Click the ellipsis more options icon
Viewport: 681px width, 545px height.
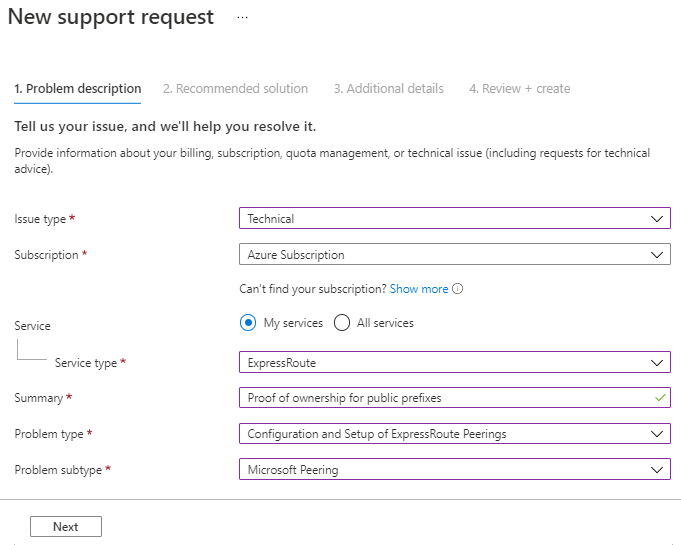click(x=242, y=18)
